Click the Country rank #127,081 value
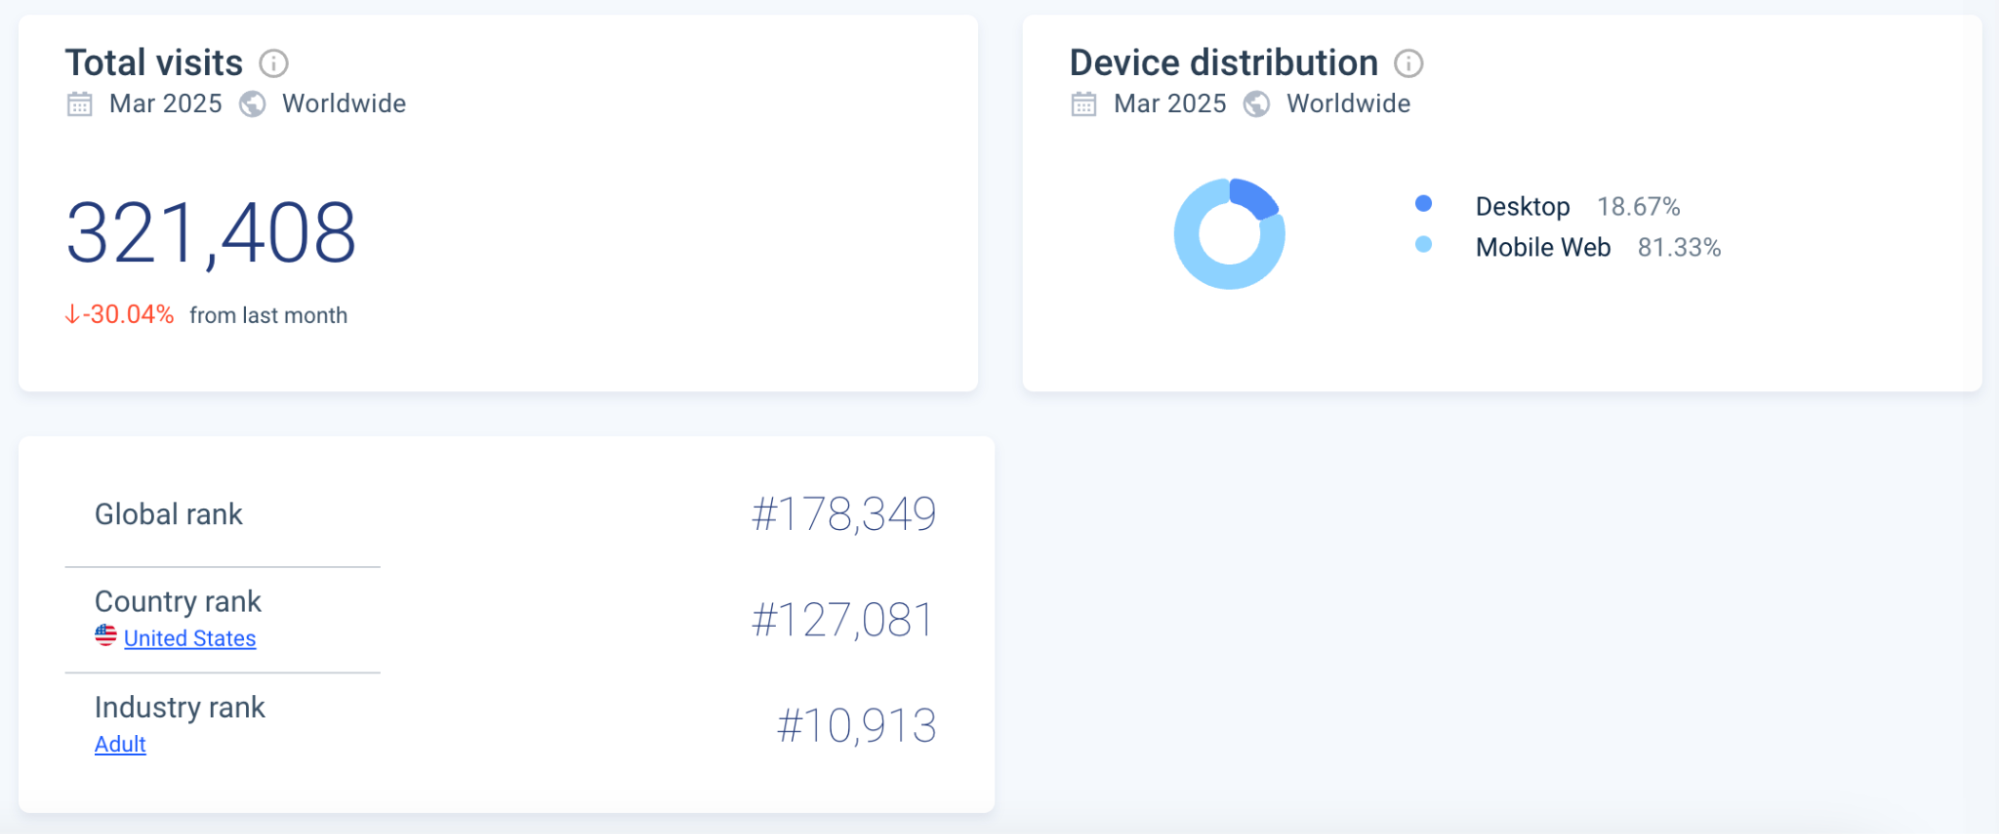 click(x=842, y=620)
